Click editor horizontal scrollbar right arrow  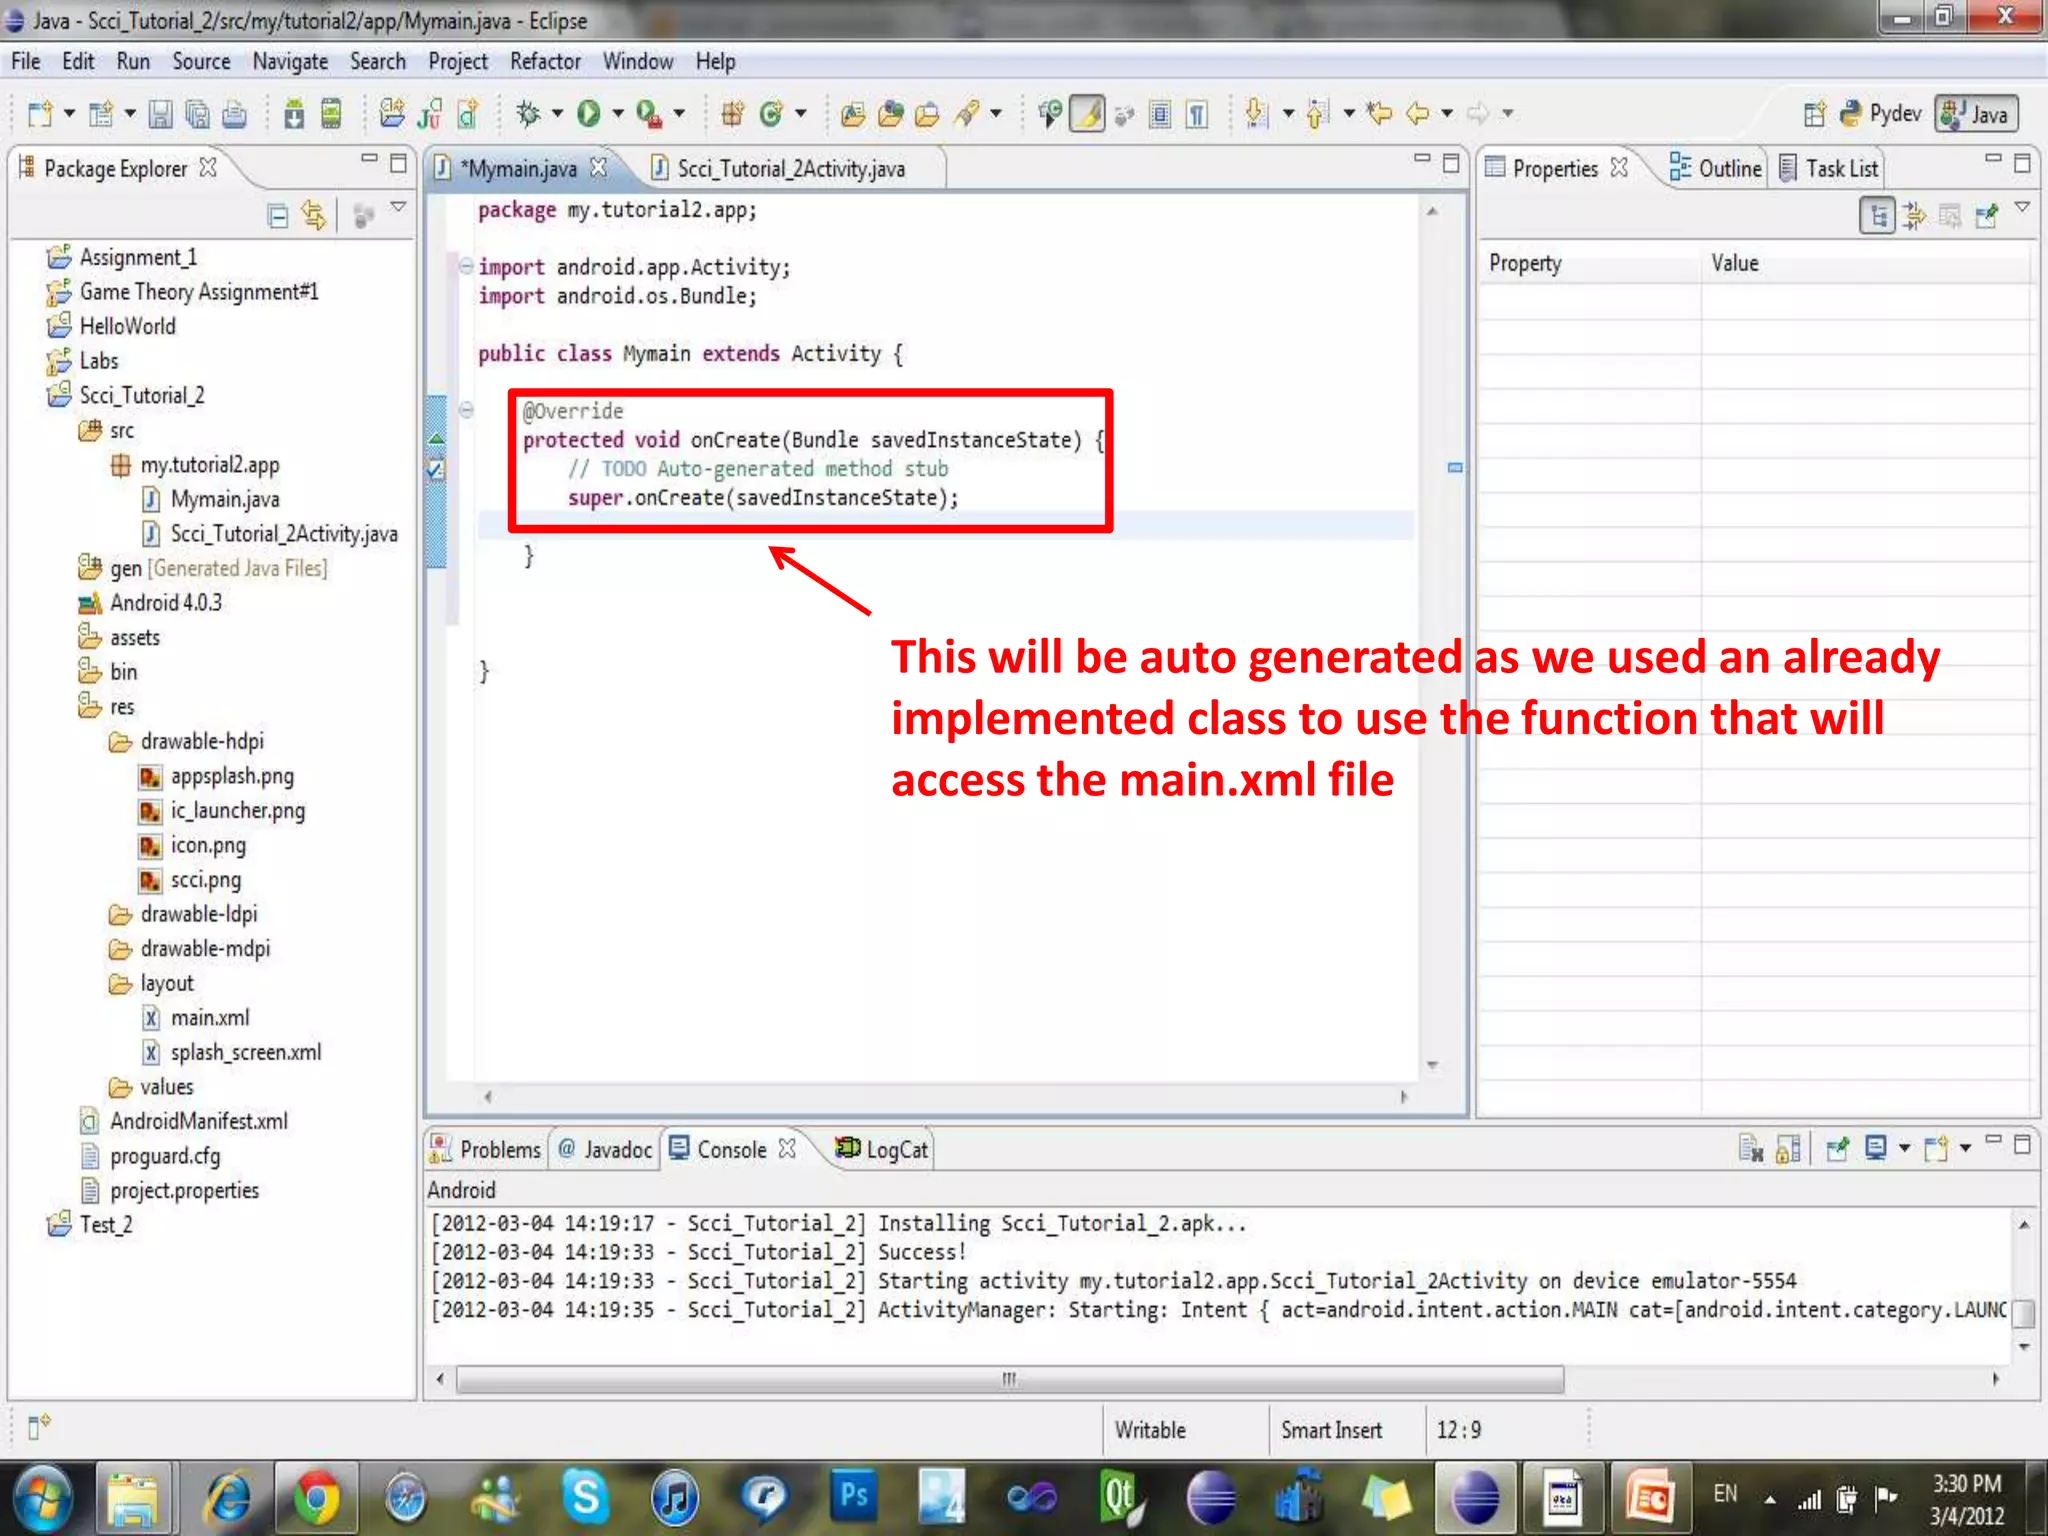click(x=1404, y=1096)
